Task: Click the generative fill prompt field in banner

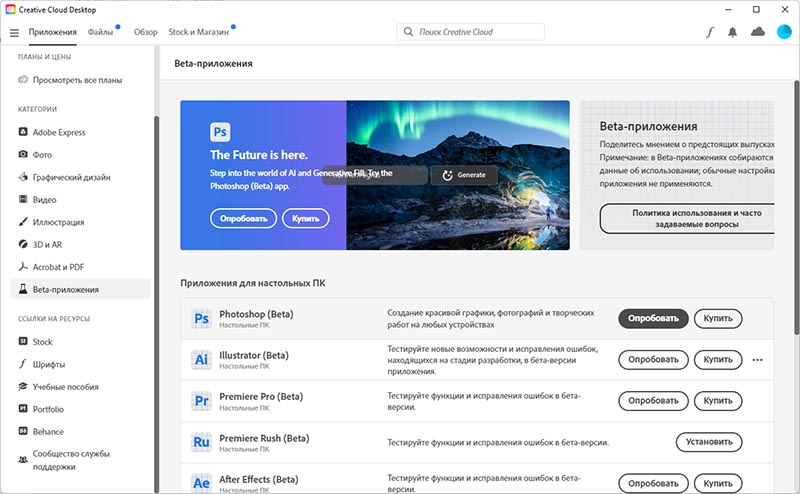Action: pyautogui.click(x=375, y=175)
